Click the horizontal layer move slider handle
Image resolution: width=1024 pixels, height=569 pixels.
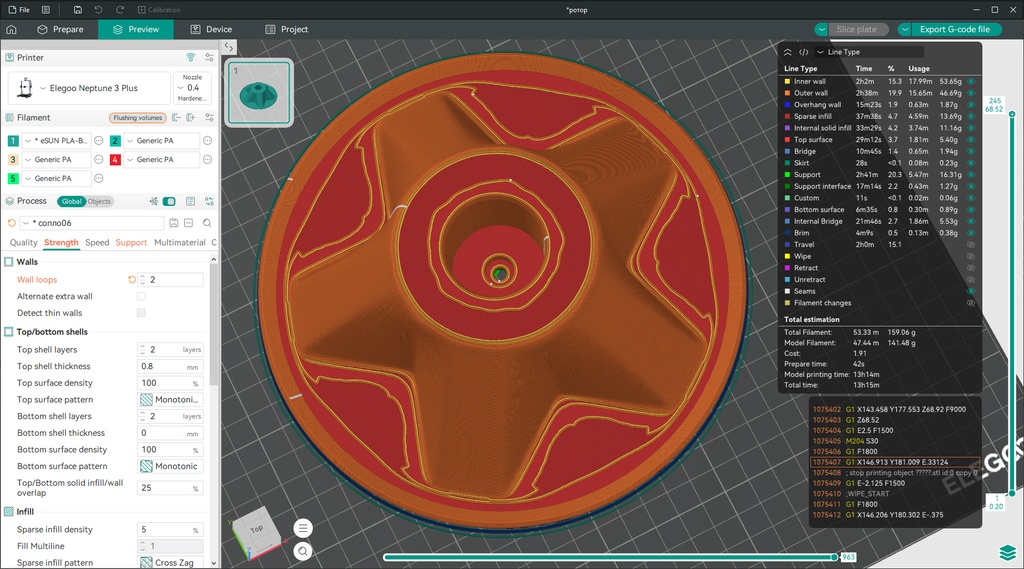835,557
